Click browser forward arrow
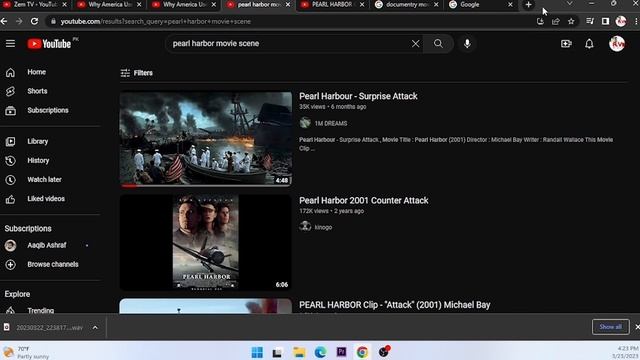The width and height of the screenshot is (640, 360). 19,21
